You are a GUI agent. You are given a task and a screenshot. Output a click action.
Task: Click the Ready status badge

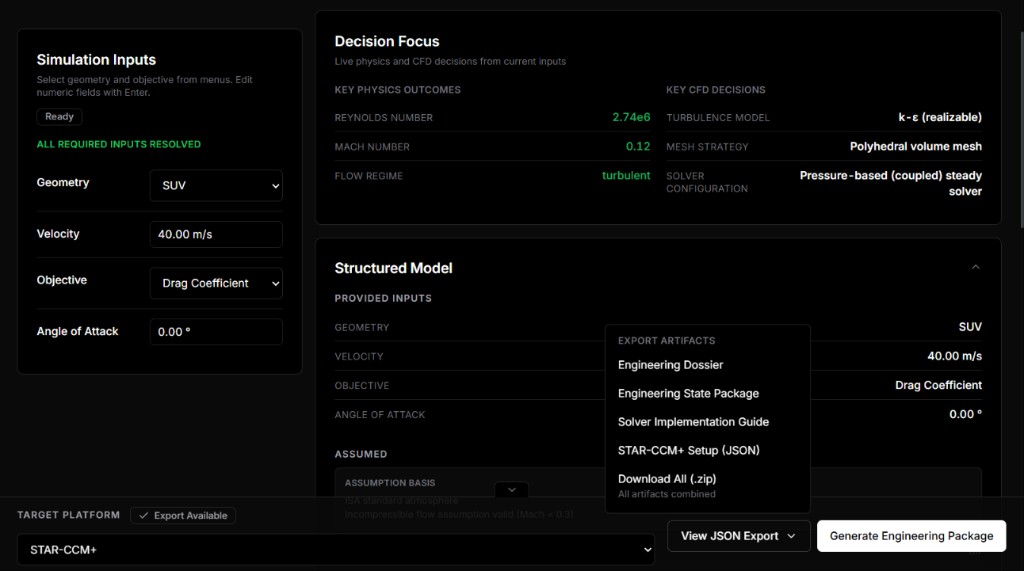59,116
